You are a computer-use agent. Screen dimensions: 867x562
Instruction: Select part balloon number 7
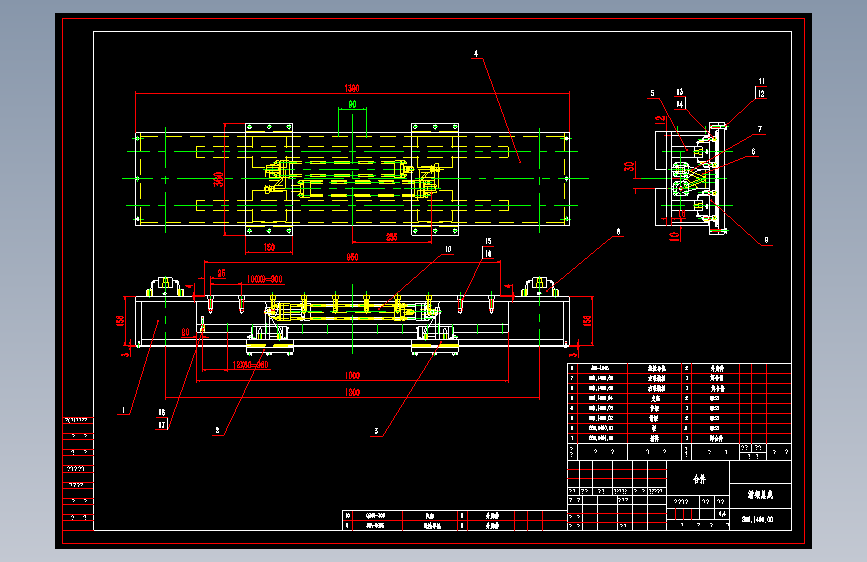click(760, 129)
